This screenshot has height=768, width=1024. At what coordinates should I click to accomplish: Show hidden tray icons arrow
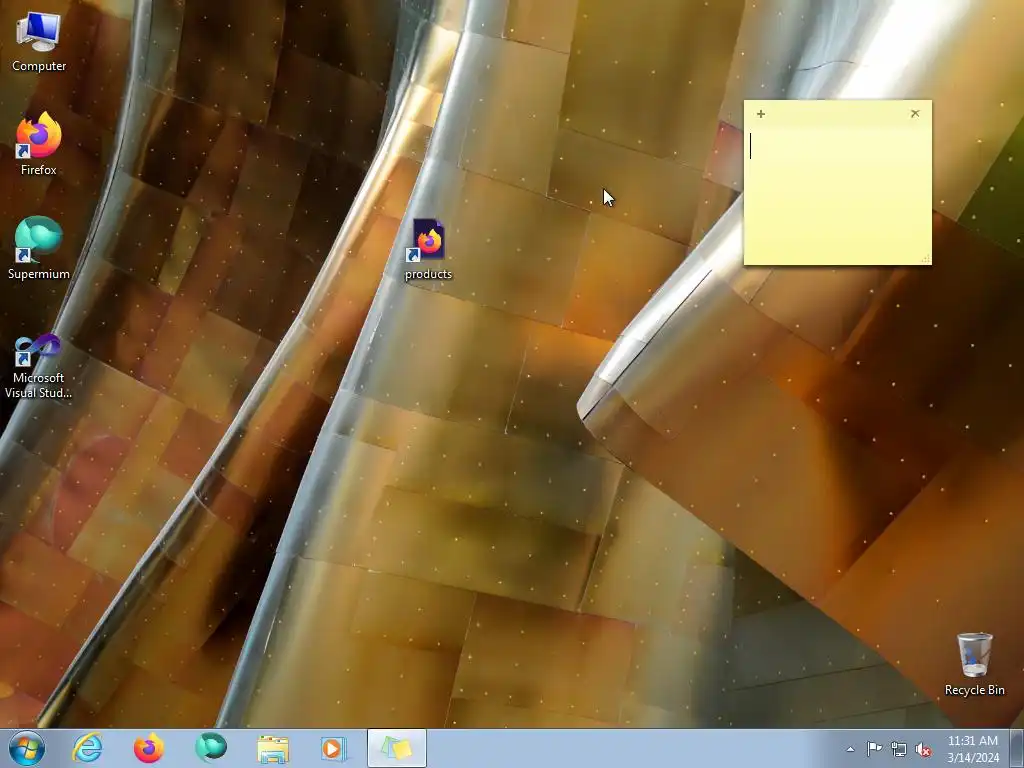pyautogui.click(x=850, y=749)
